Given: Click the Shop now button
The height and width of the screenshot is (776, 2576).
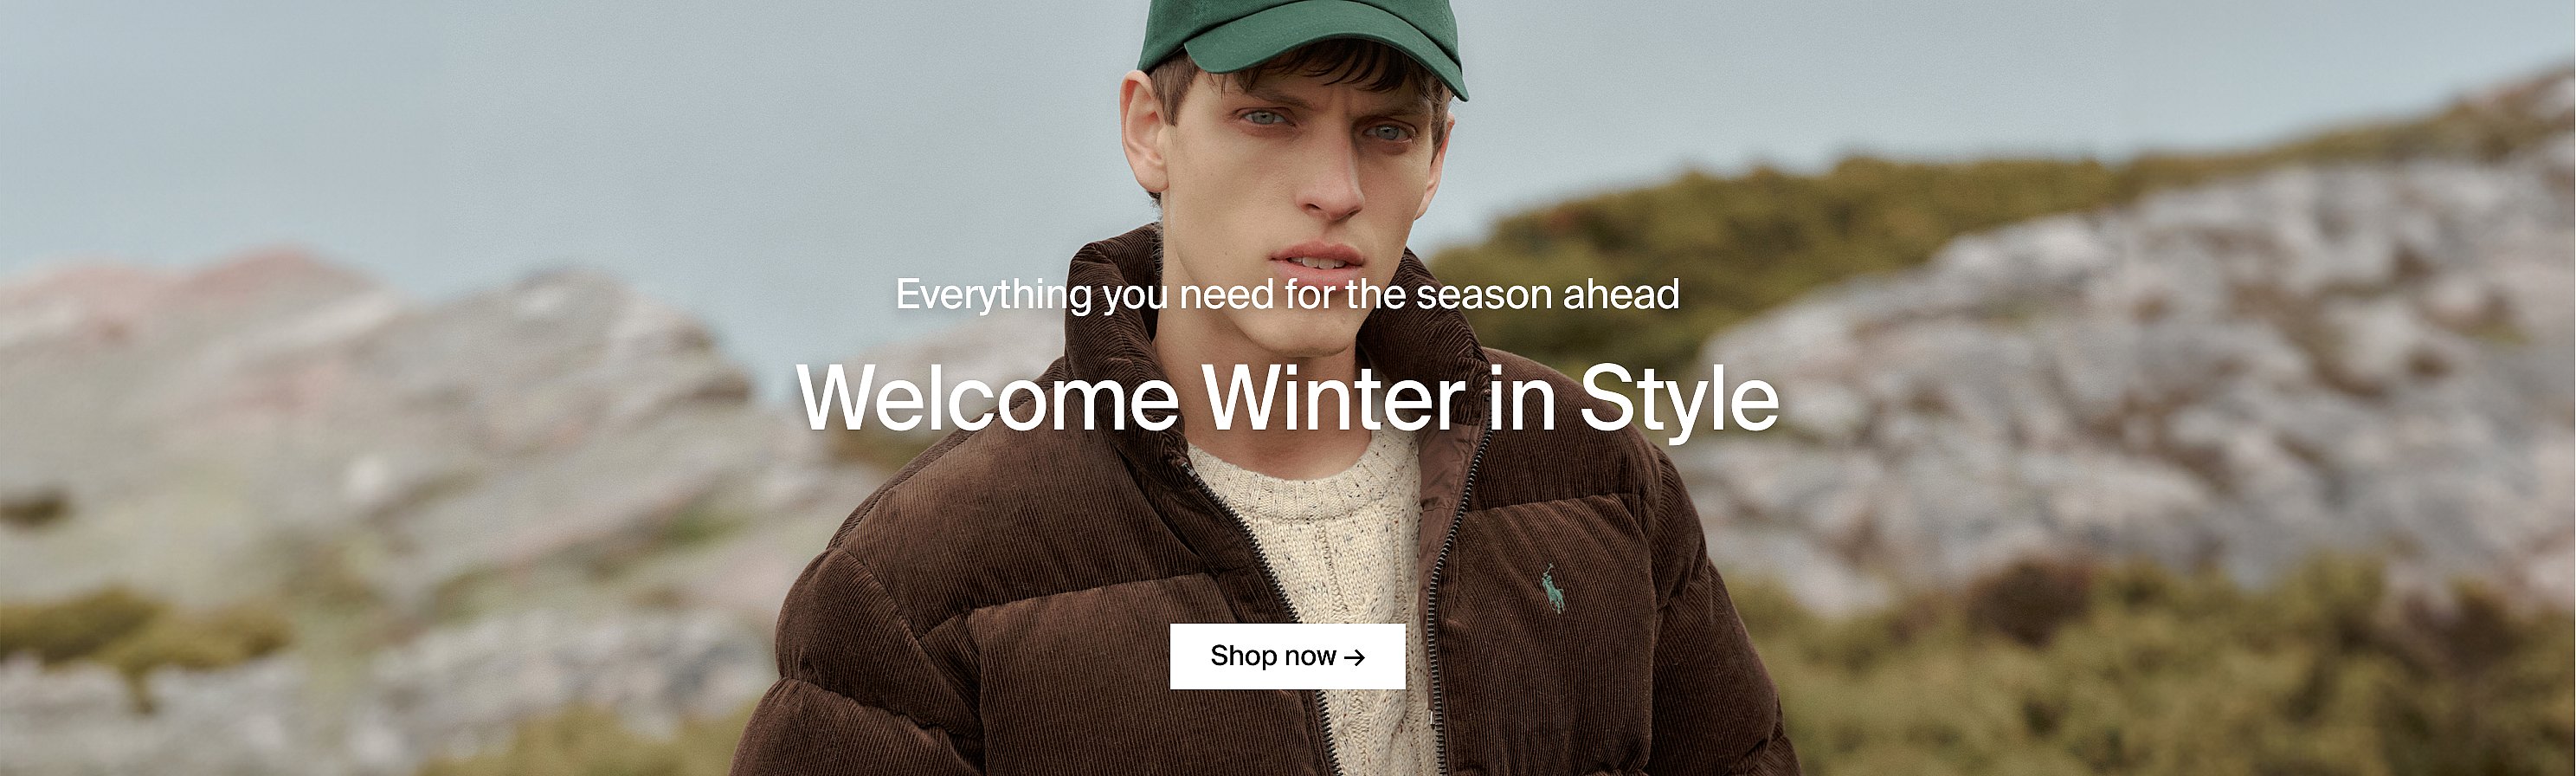Looking at the screenshot, I should click(x=1287, y=656).
